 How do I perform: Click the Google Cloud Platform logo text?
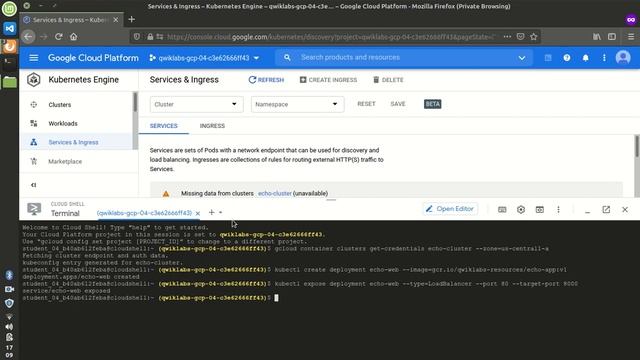click(93, 58)
